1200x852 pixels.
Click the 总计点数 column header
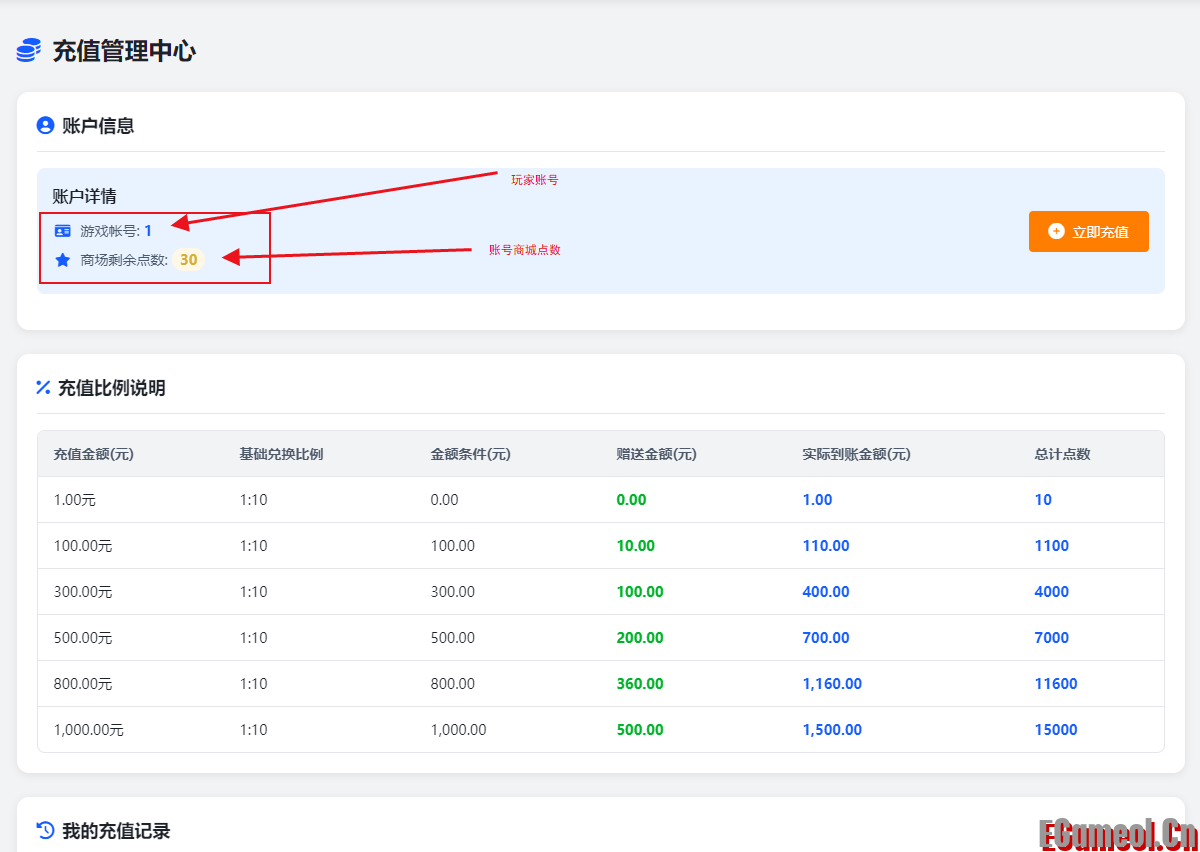tap(1062, 454)
